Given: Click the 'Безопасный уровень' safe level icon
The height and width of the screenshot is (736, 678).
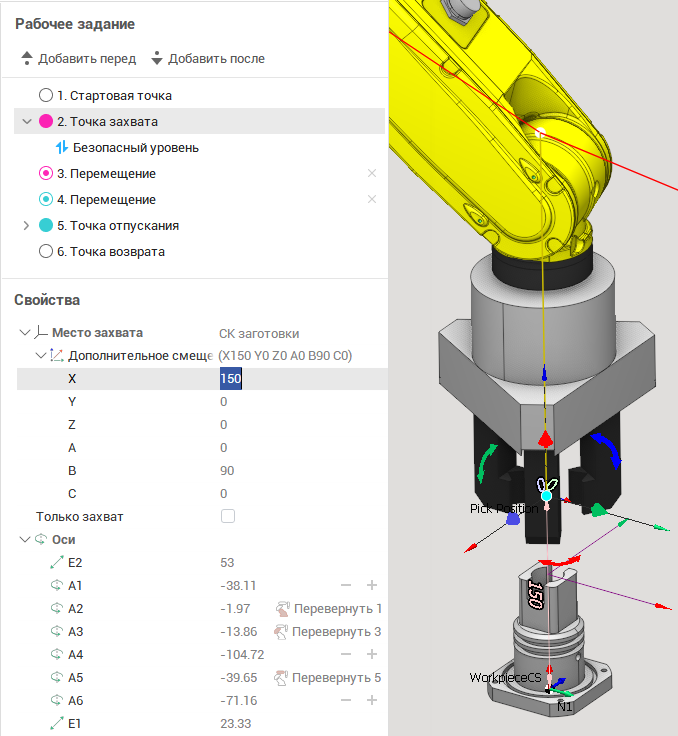Looking at the screenshot, I should [62, 148].
